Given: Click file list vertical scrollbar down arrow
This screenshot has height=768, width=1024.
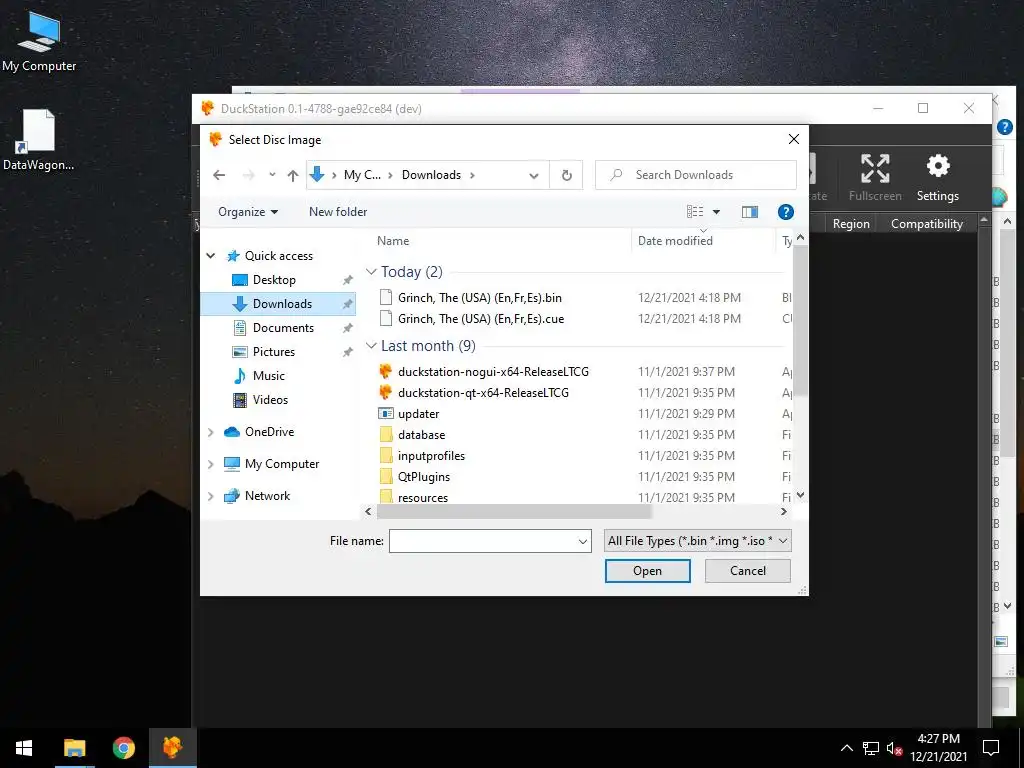Looking at the screenshot, I should (x=801, y=496).
